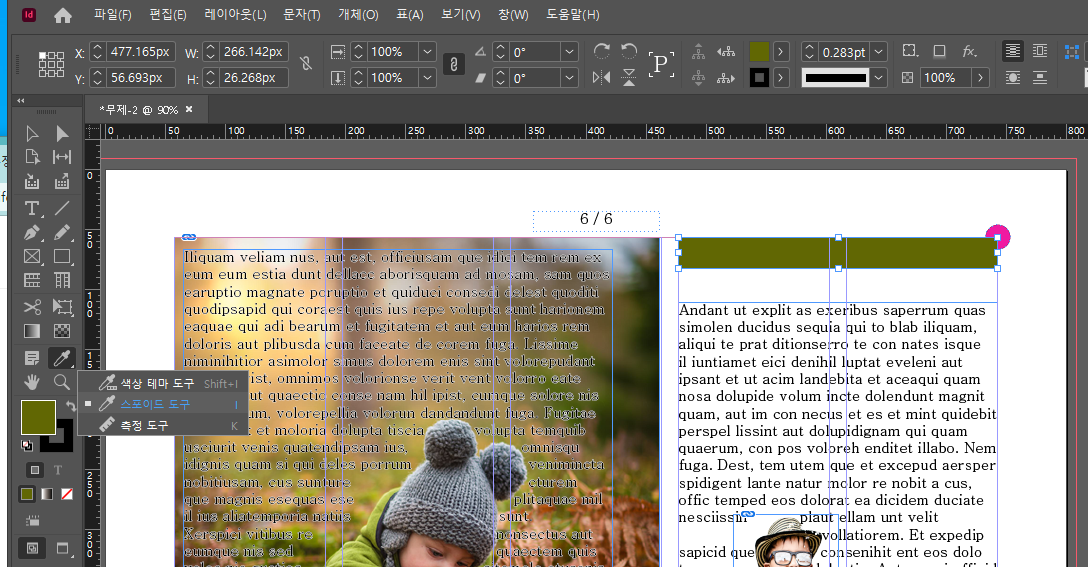Viewport: 1088px width, 567px height.
Task: Select the Rectangle tool
Action: 62,256
